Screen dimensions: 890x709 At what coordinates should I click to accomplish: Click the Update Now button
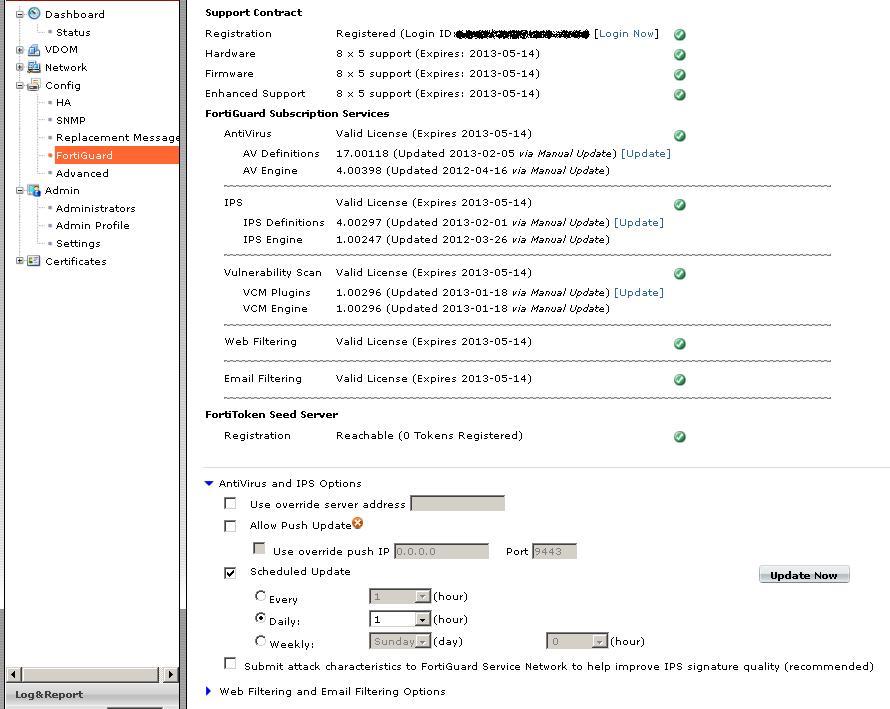tap(804, 574)
